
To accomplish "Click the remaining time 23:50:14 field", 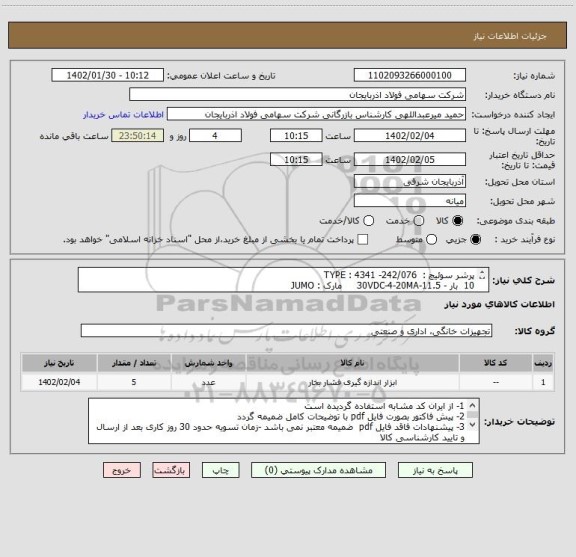I will [138, 136].
